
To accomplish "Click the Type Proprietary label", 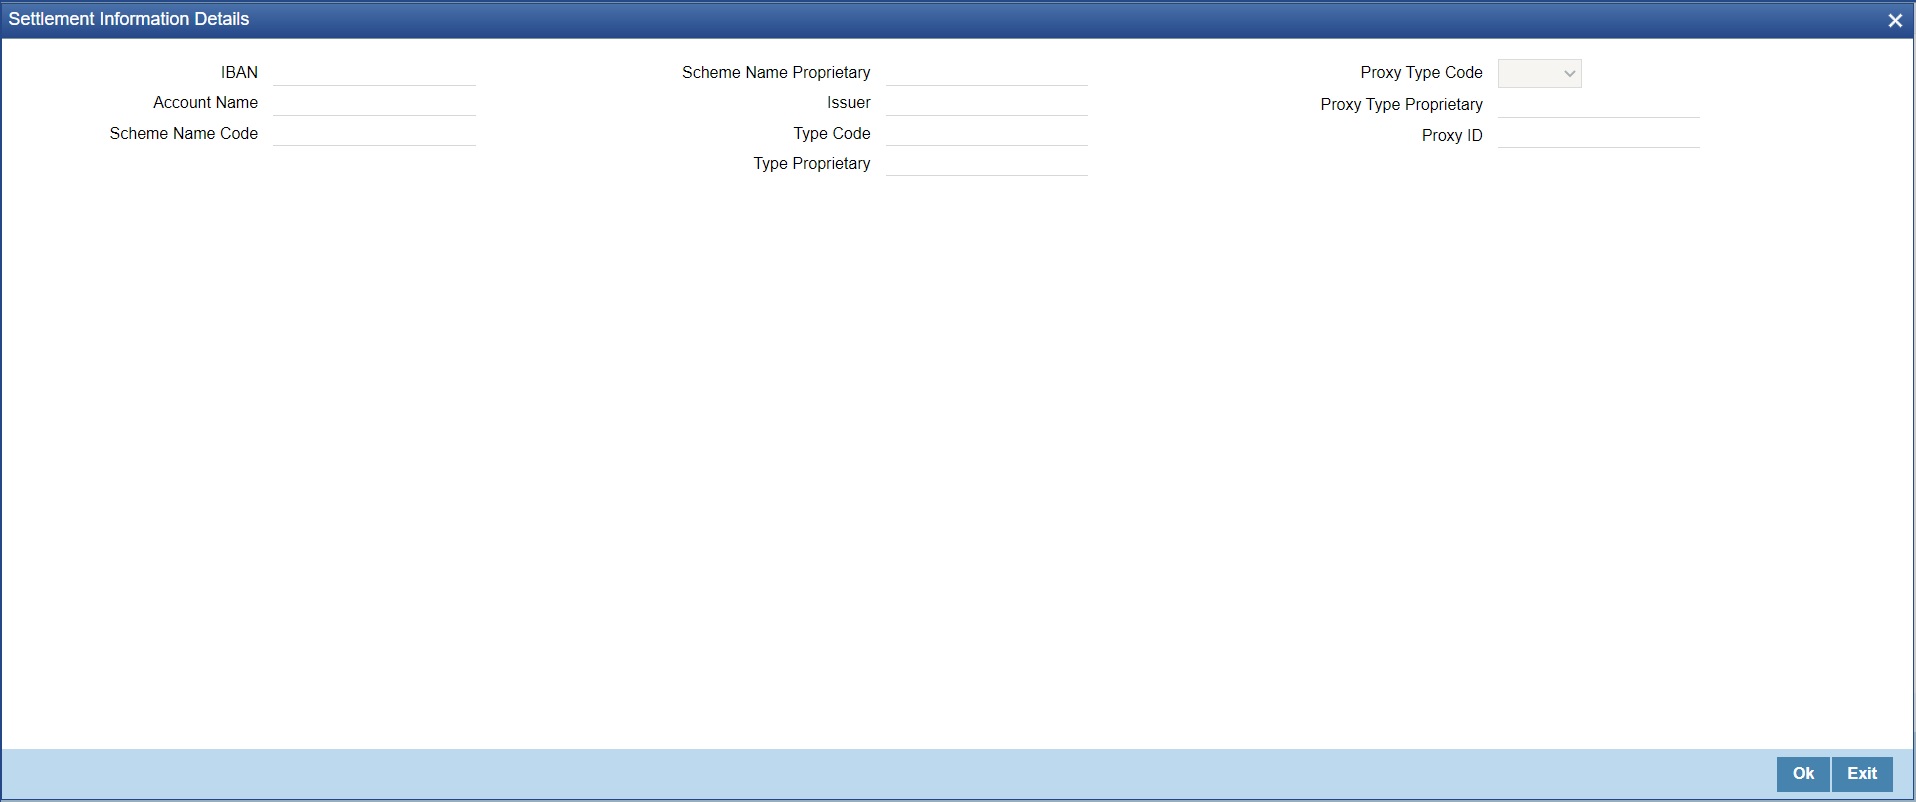I will 812,163.
